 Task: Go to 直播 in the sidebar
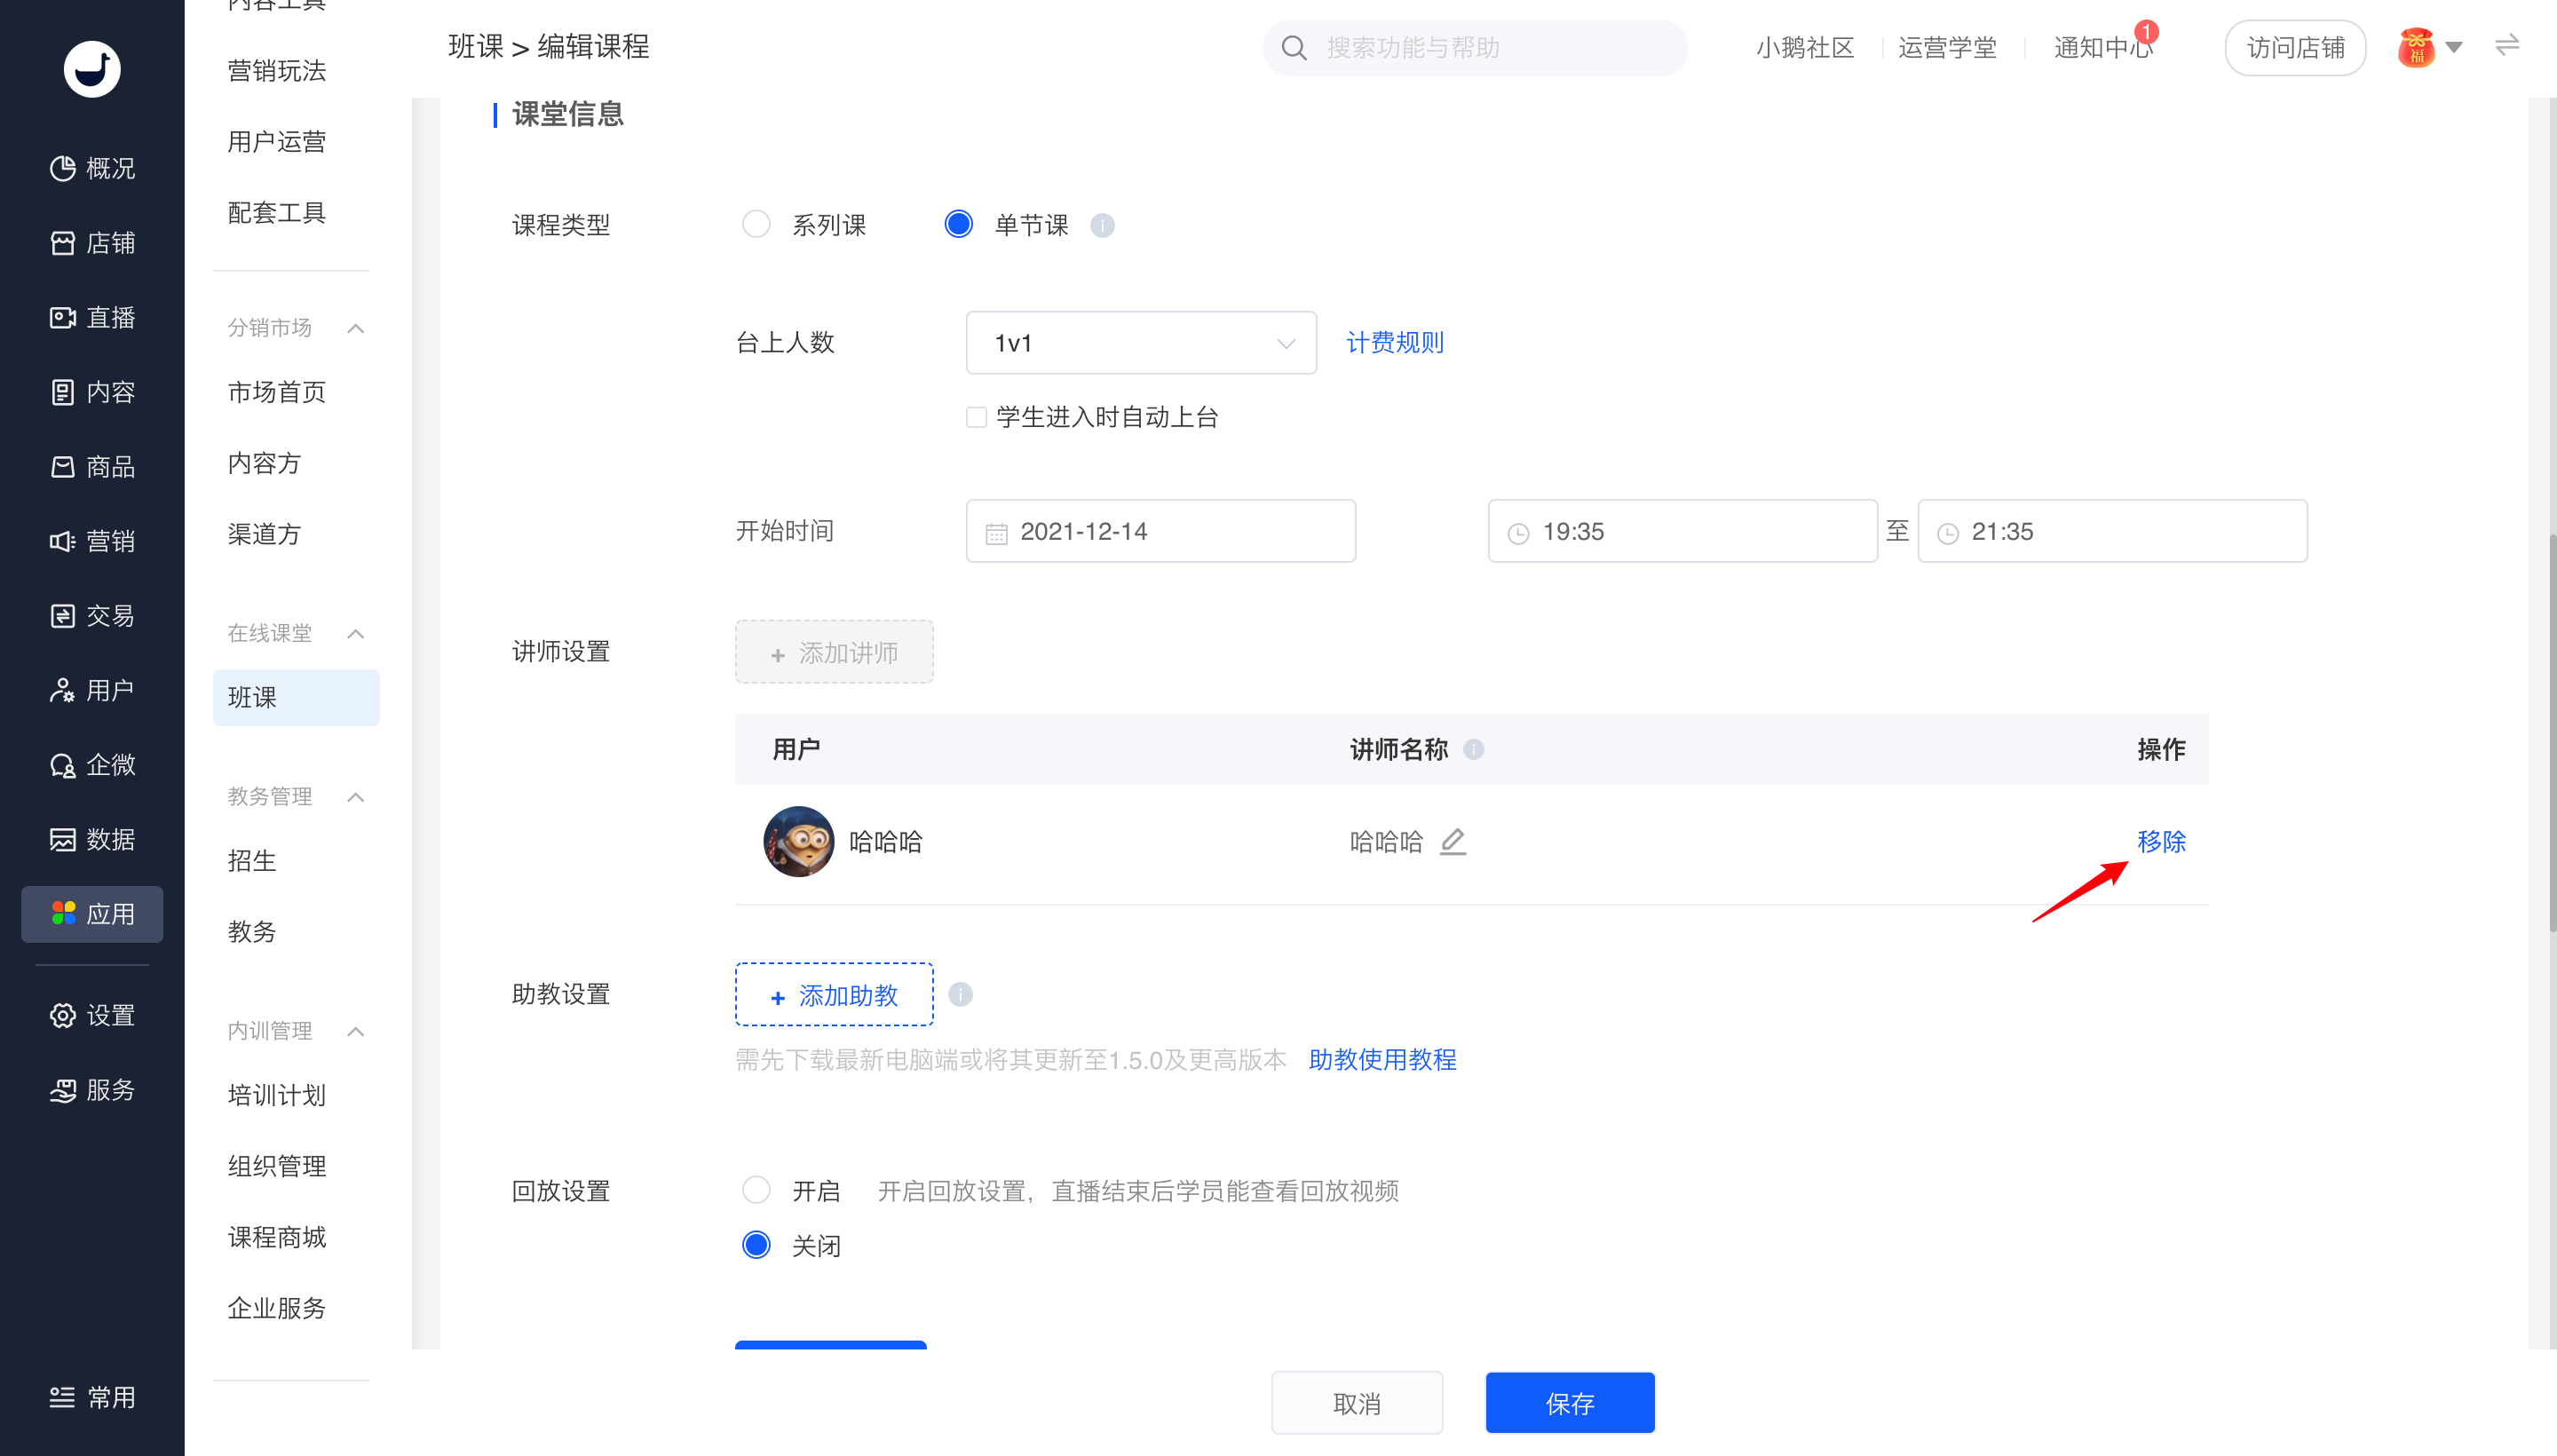pyautogui.click(x=92, y=317)
